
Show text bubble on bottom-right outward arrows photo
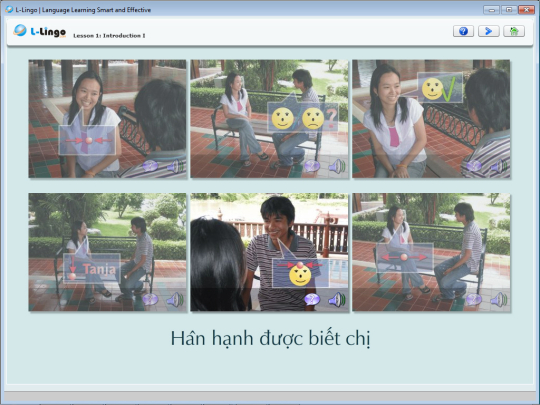point(474,300)
